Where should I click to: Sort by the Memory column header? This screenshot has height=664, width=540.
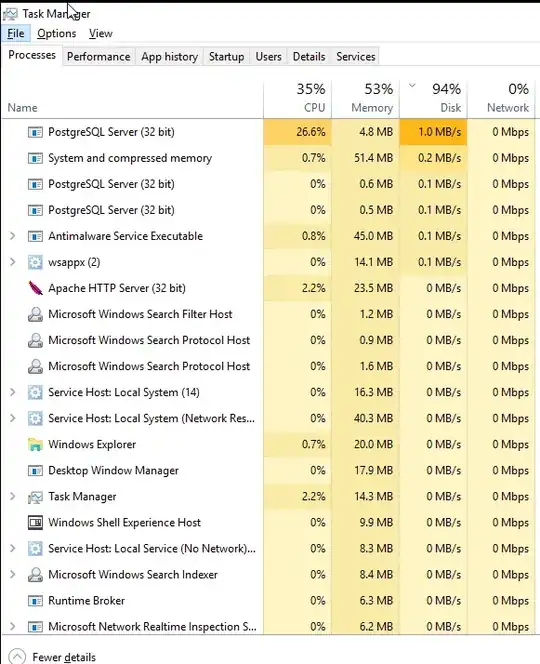pos(366,100)
